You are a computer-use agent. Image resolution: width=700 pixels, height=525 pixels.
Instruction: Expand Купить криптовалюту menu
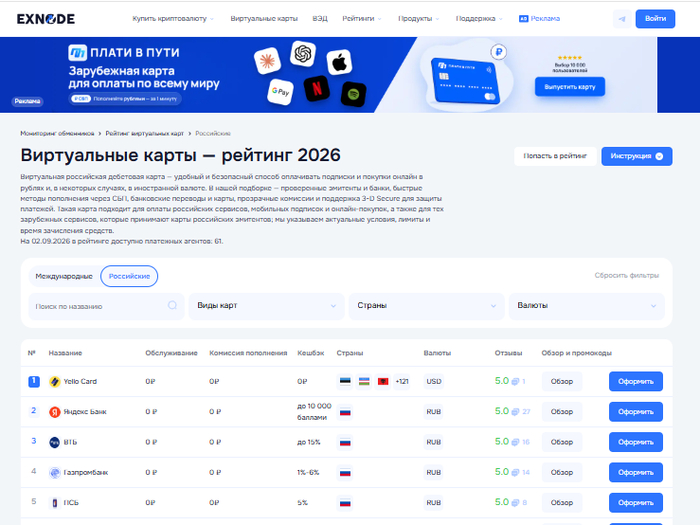pyautogui.click(x=173, y=19)
